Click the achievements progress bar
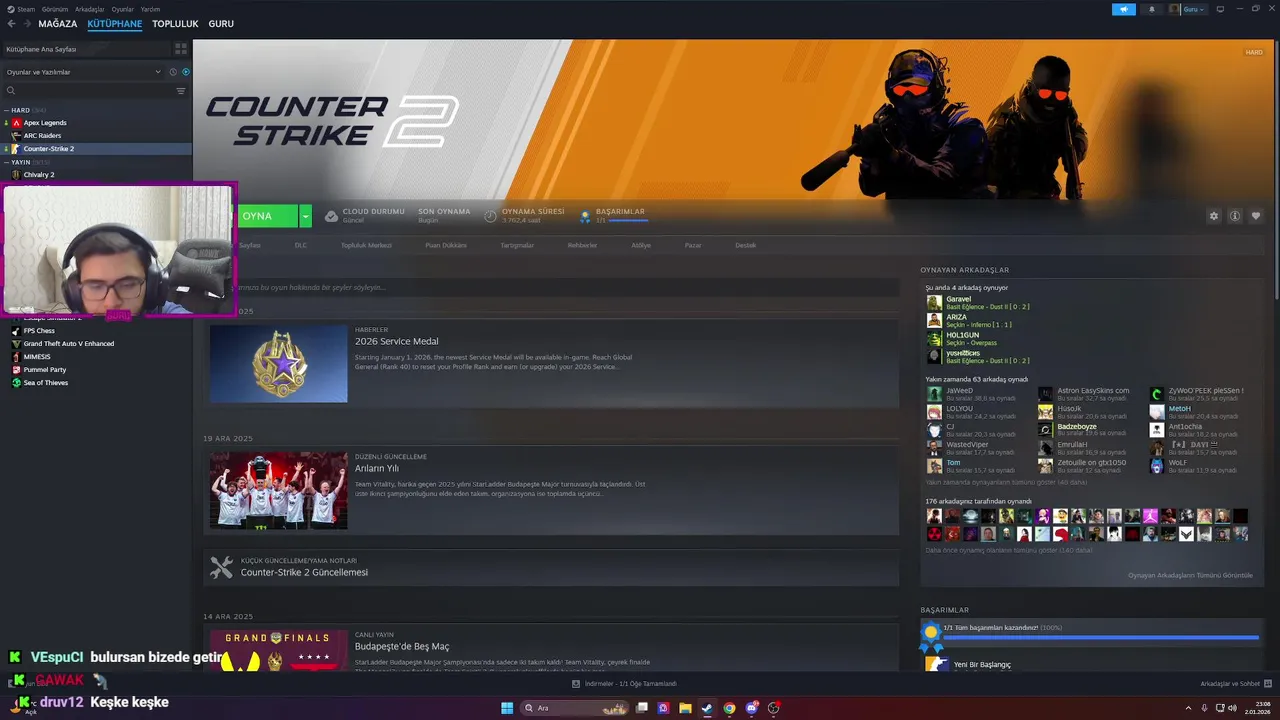This screenshot has width=1280, height=720. [1100, 637]
